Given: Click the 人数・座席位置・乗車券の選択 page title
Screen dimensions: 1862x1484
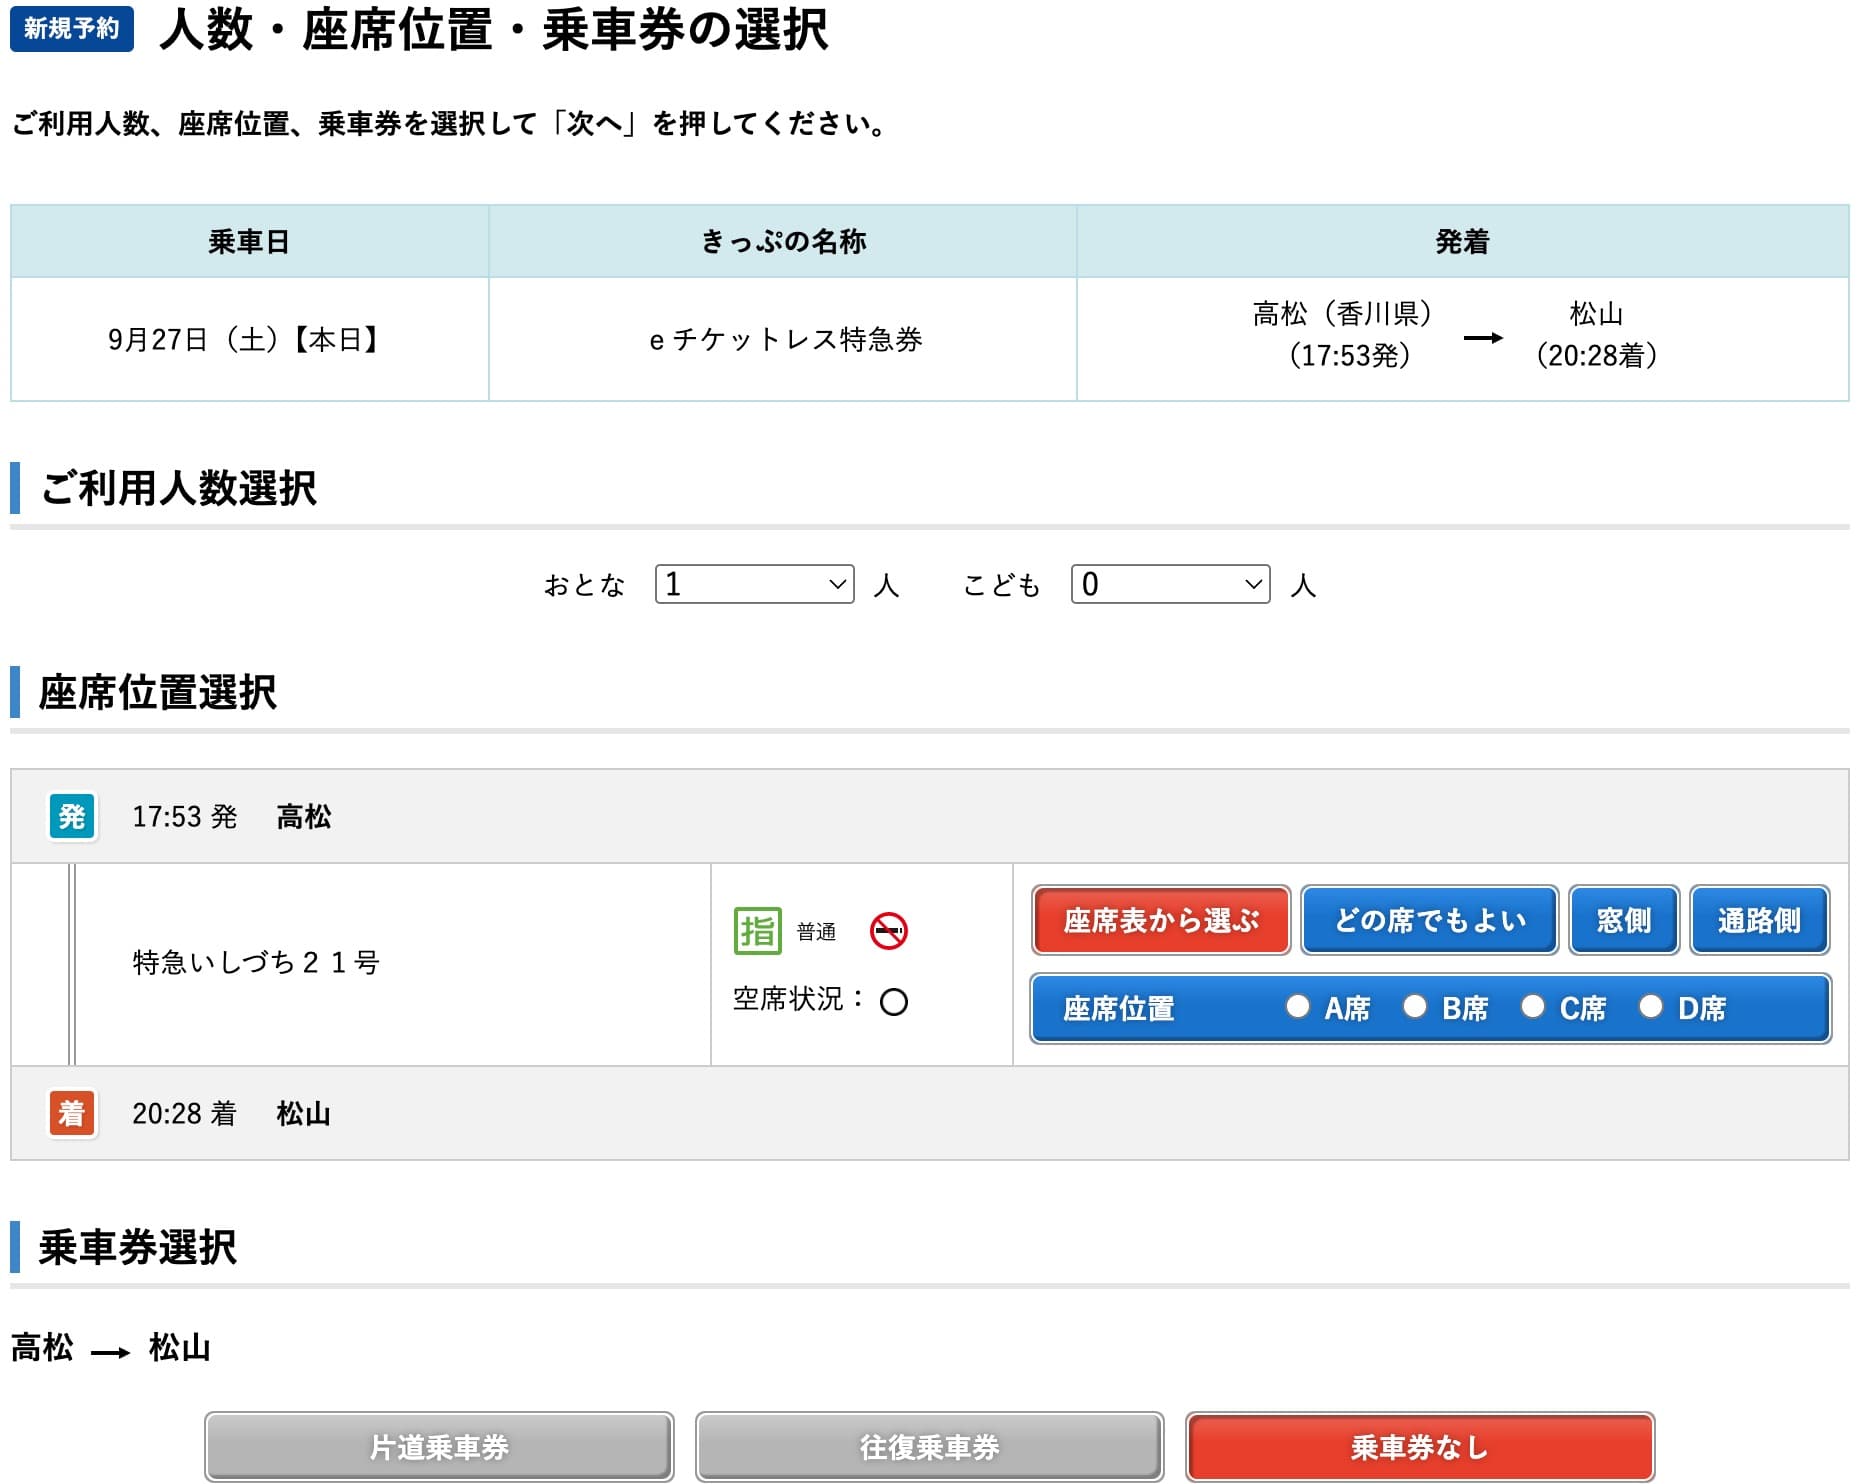Looking at the screenshot, I should 494,30.
